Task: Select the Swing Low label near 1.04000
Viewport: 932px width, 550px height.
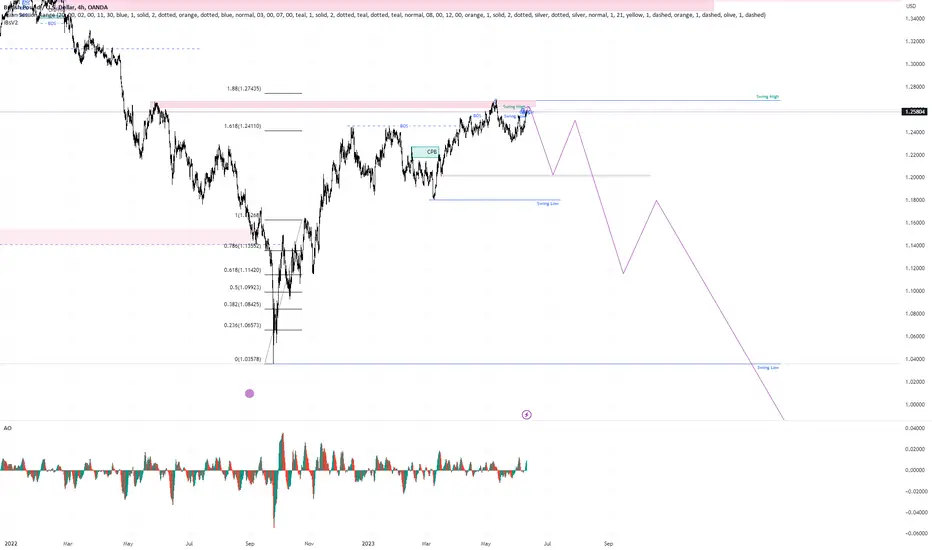Action: (x=768, y=367)
